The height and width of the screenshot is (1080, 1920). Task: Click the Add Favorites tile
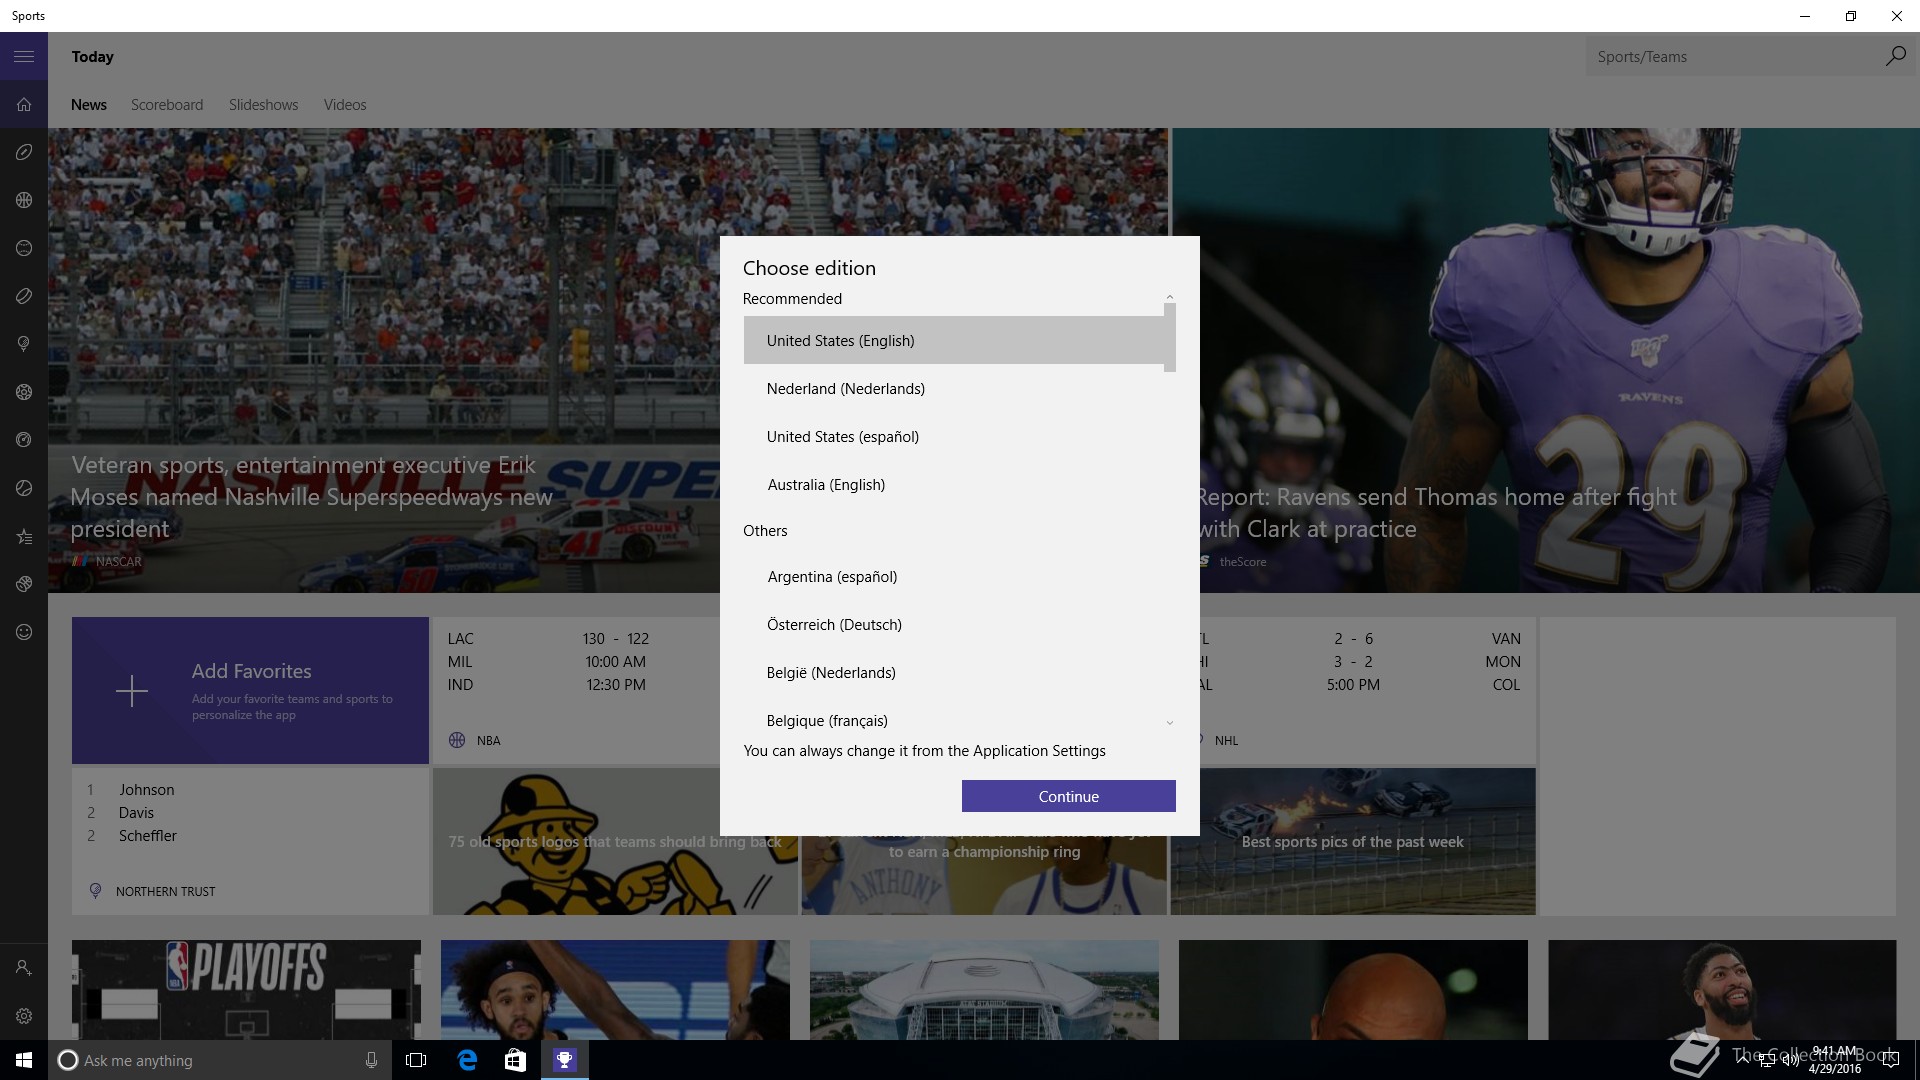250,691
